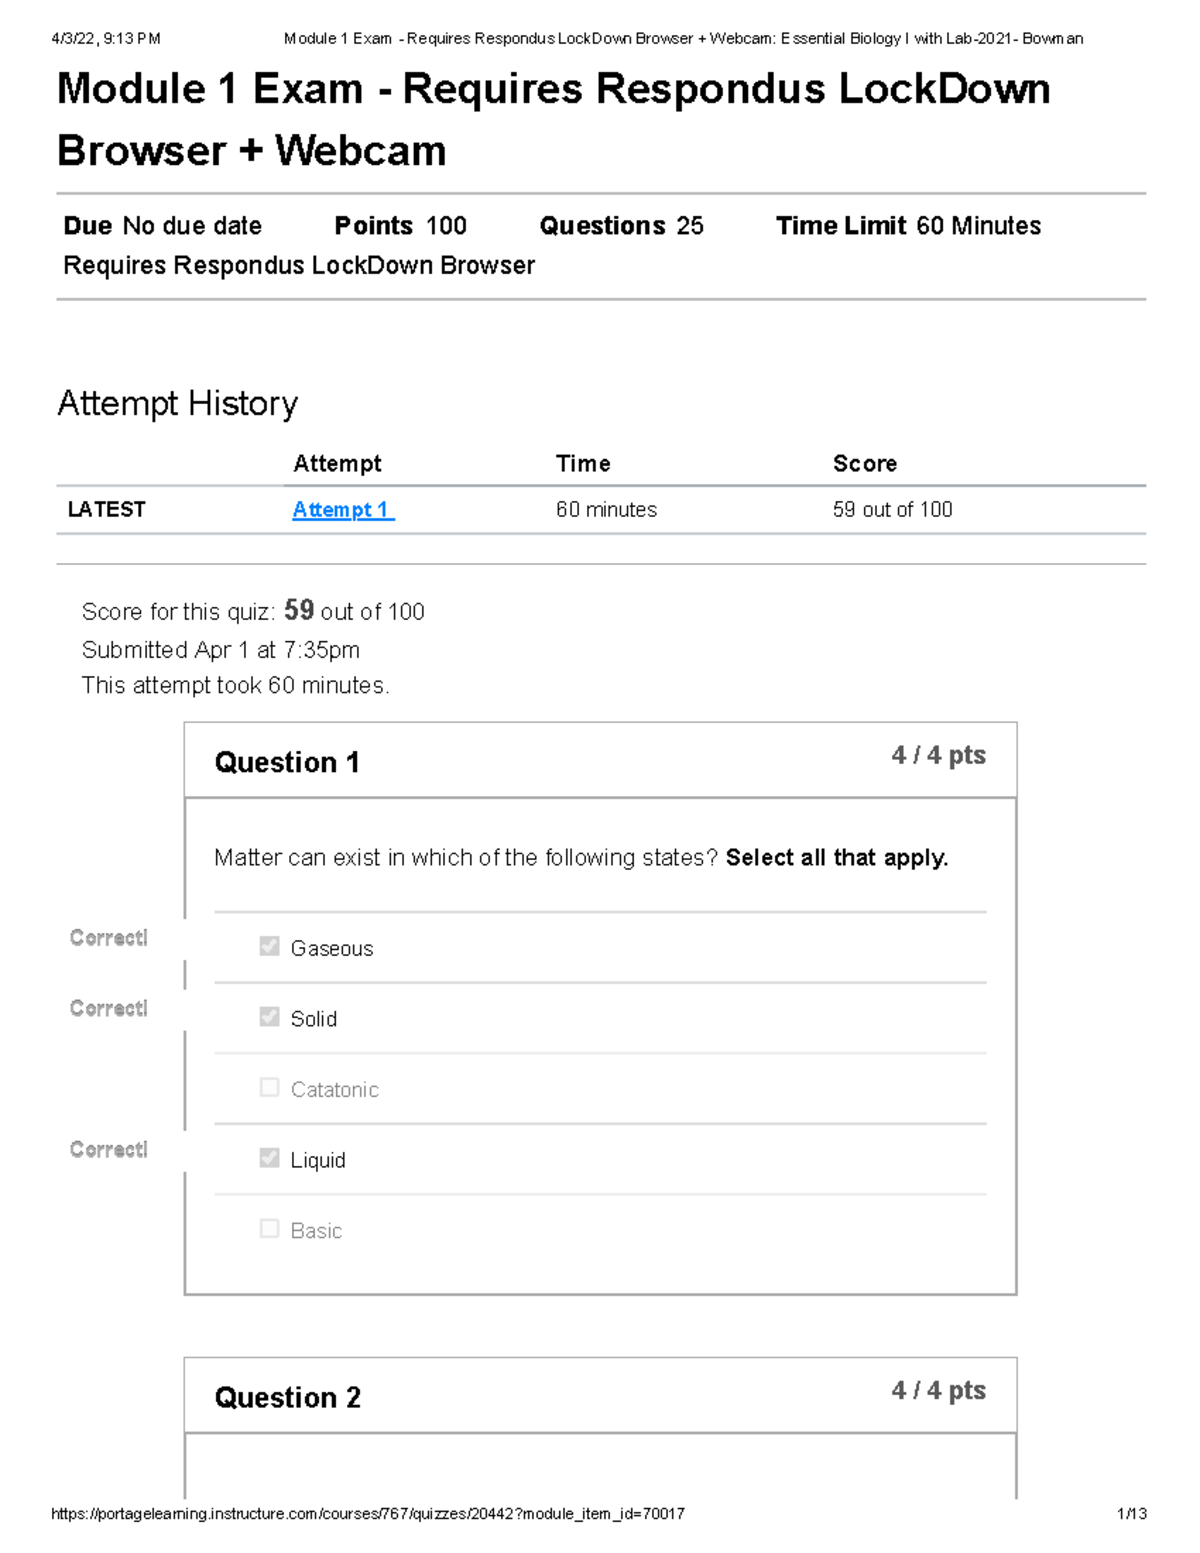Click the 1/13 page number
The image size is (1200, 1553).
[x=1131, y=1514]
